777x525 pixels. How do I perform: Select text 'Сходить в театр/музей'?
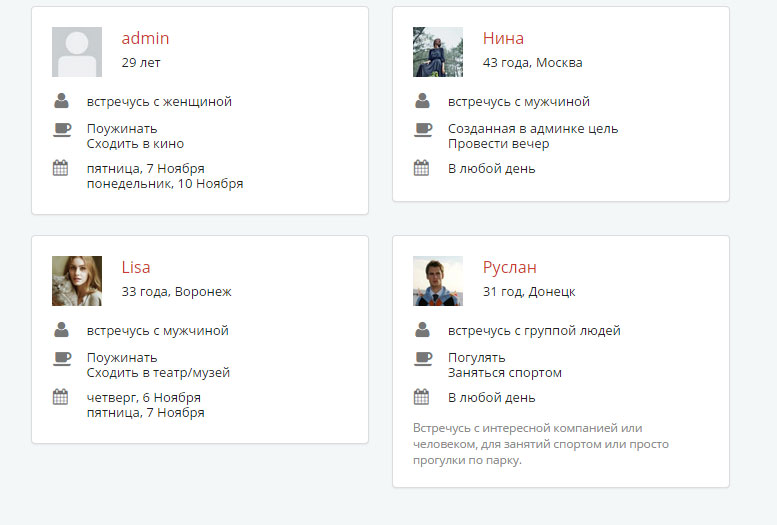tap(158, 373)
